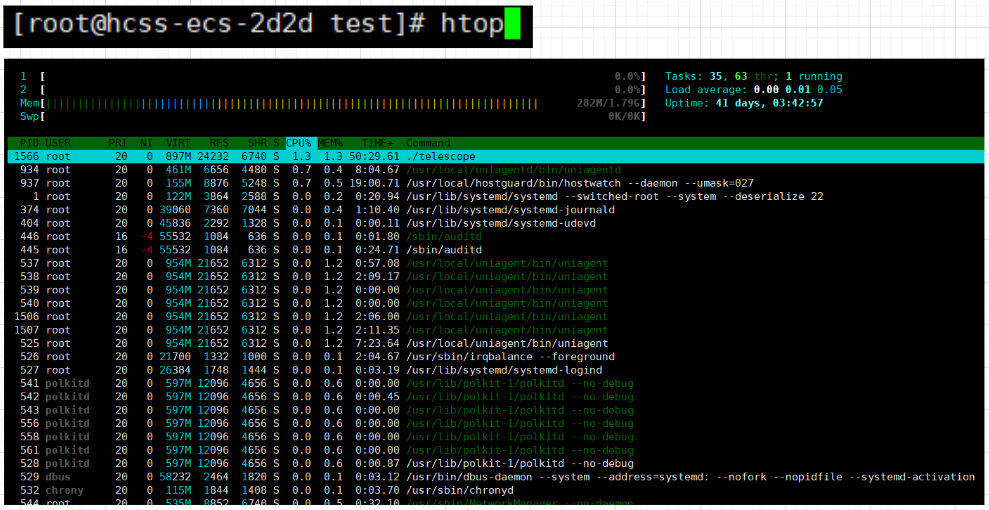Select PID 1 systemd --switched-root row
989x510 pixels.
(496, 196)
